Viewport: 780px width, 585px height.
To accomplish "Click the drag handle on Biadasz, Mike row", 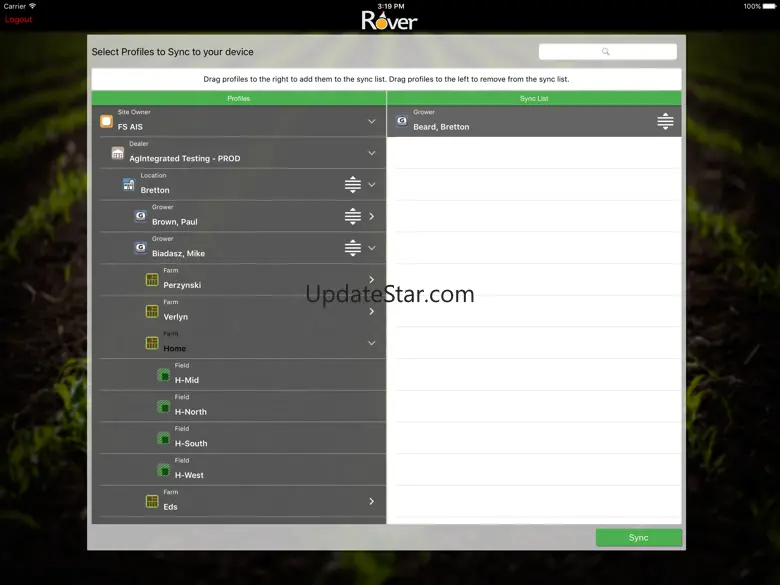I will [353, 248].
